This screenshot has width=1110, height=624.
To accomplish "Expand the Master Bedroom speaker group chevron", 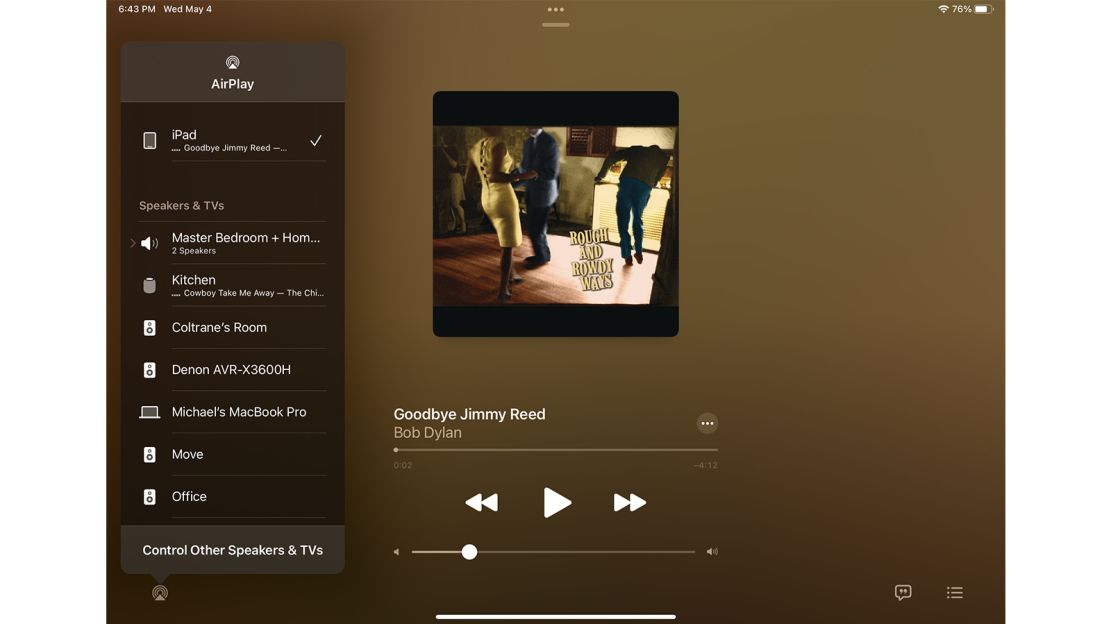I will pyautogui.click(x=132, y=243).
